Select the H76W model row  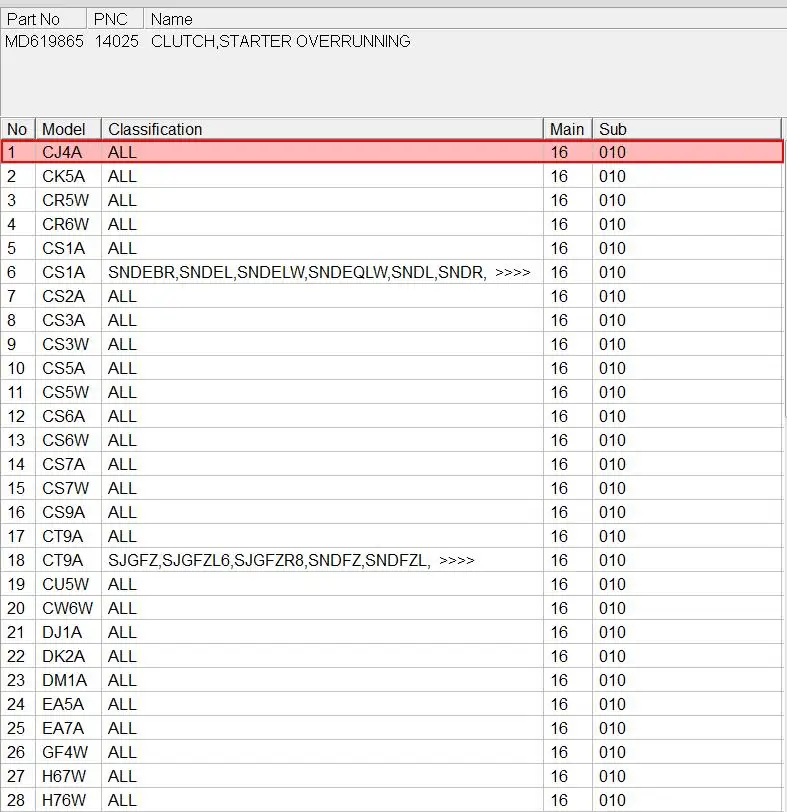click(x=392, y=800)
